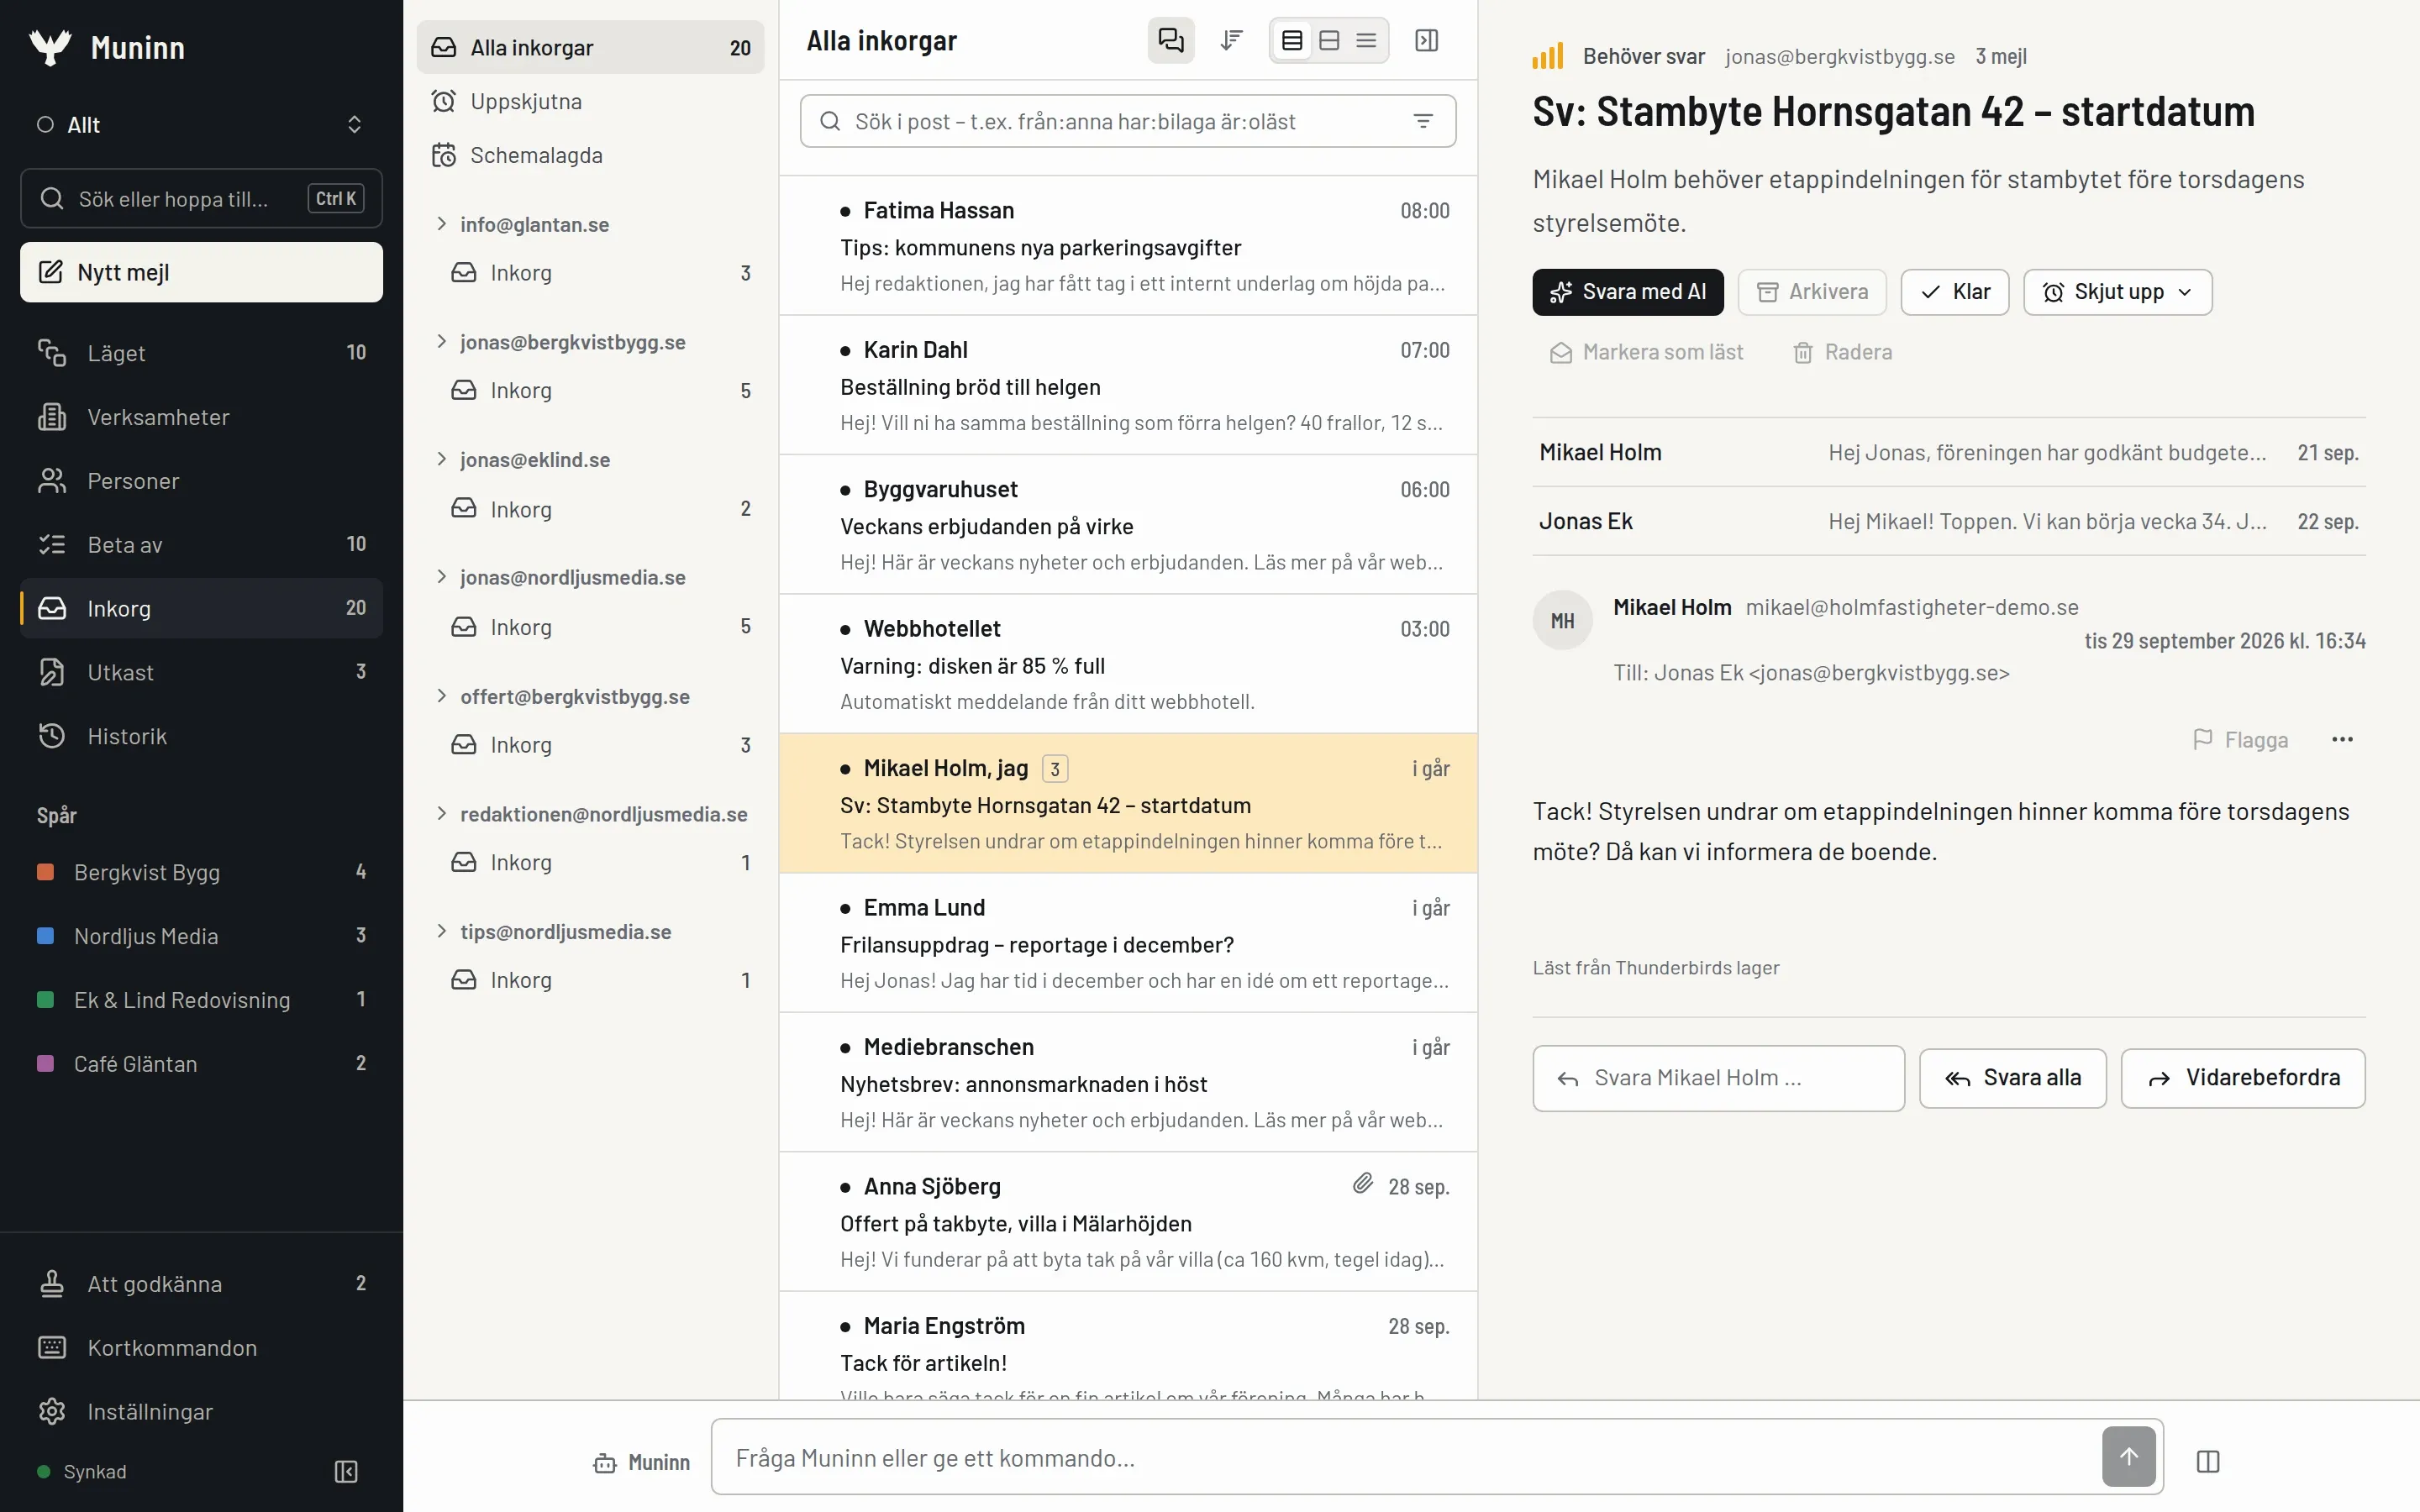The image size is (2420, 1512).
Task: Open search filter options icon
Action: click(1422, 121)
